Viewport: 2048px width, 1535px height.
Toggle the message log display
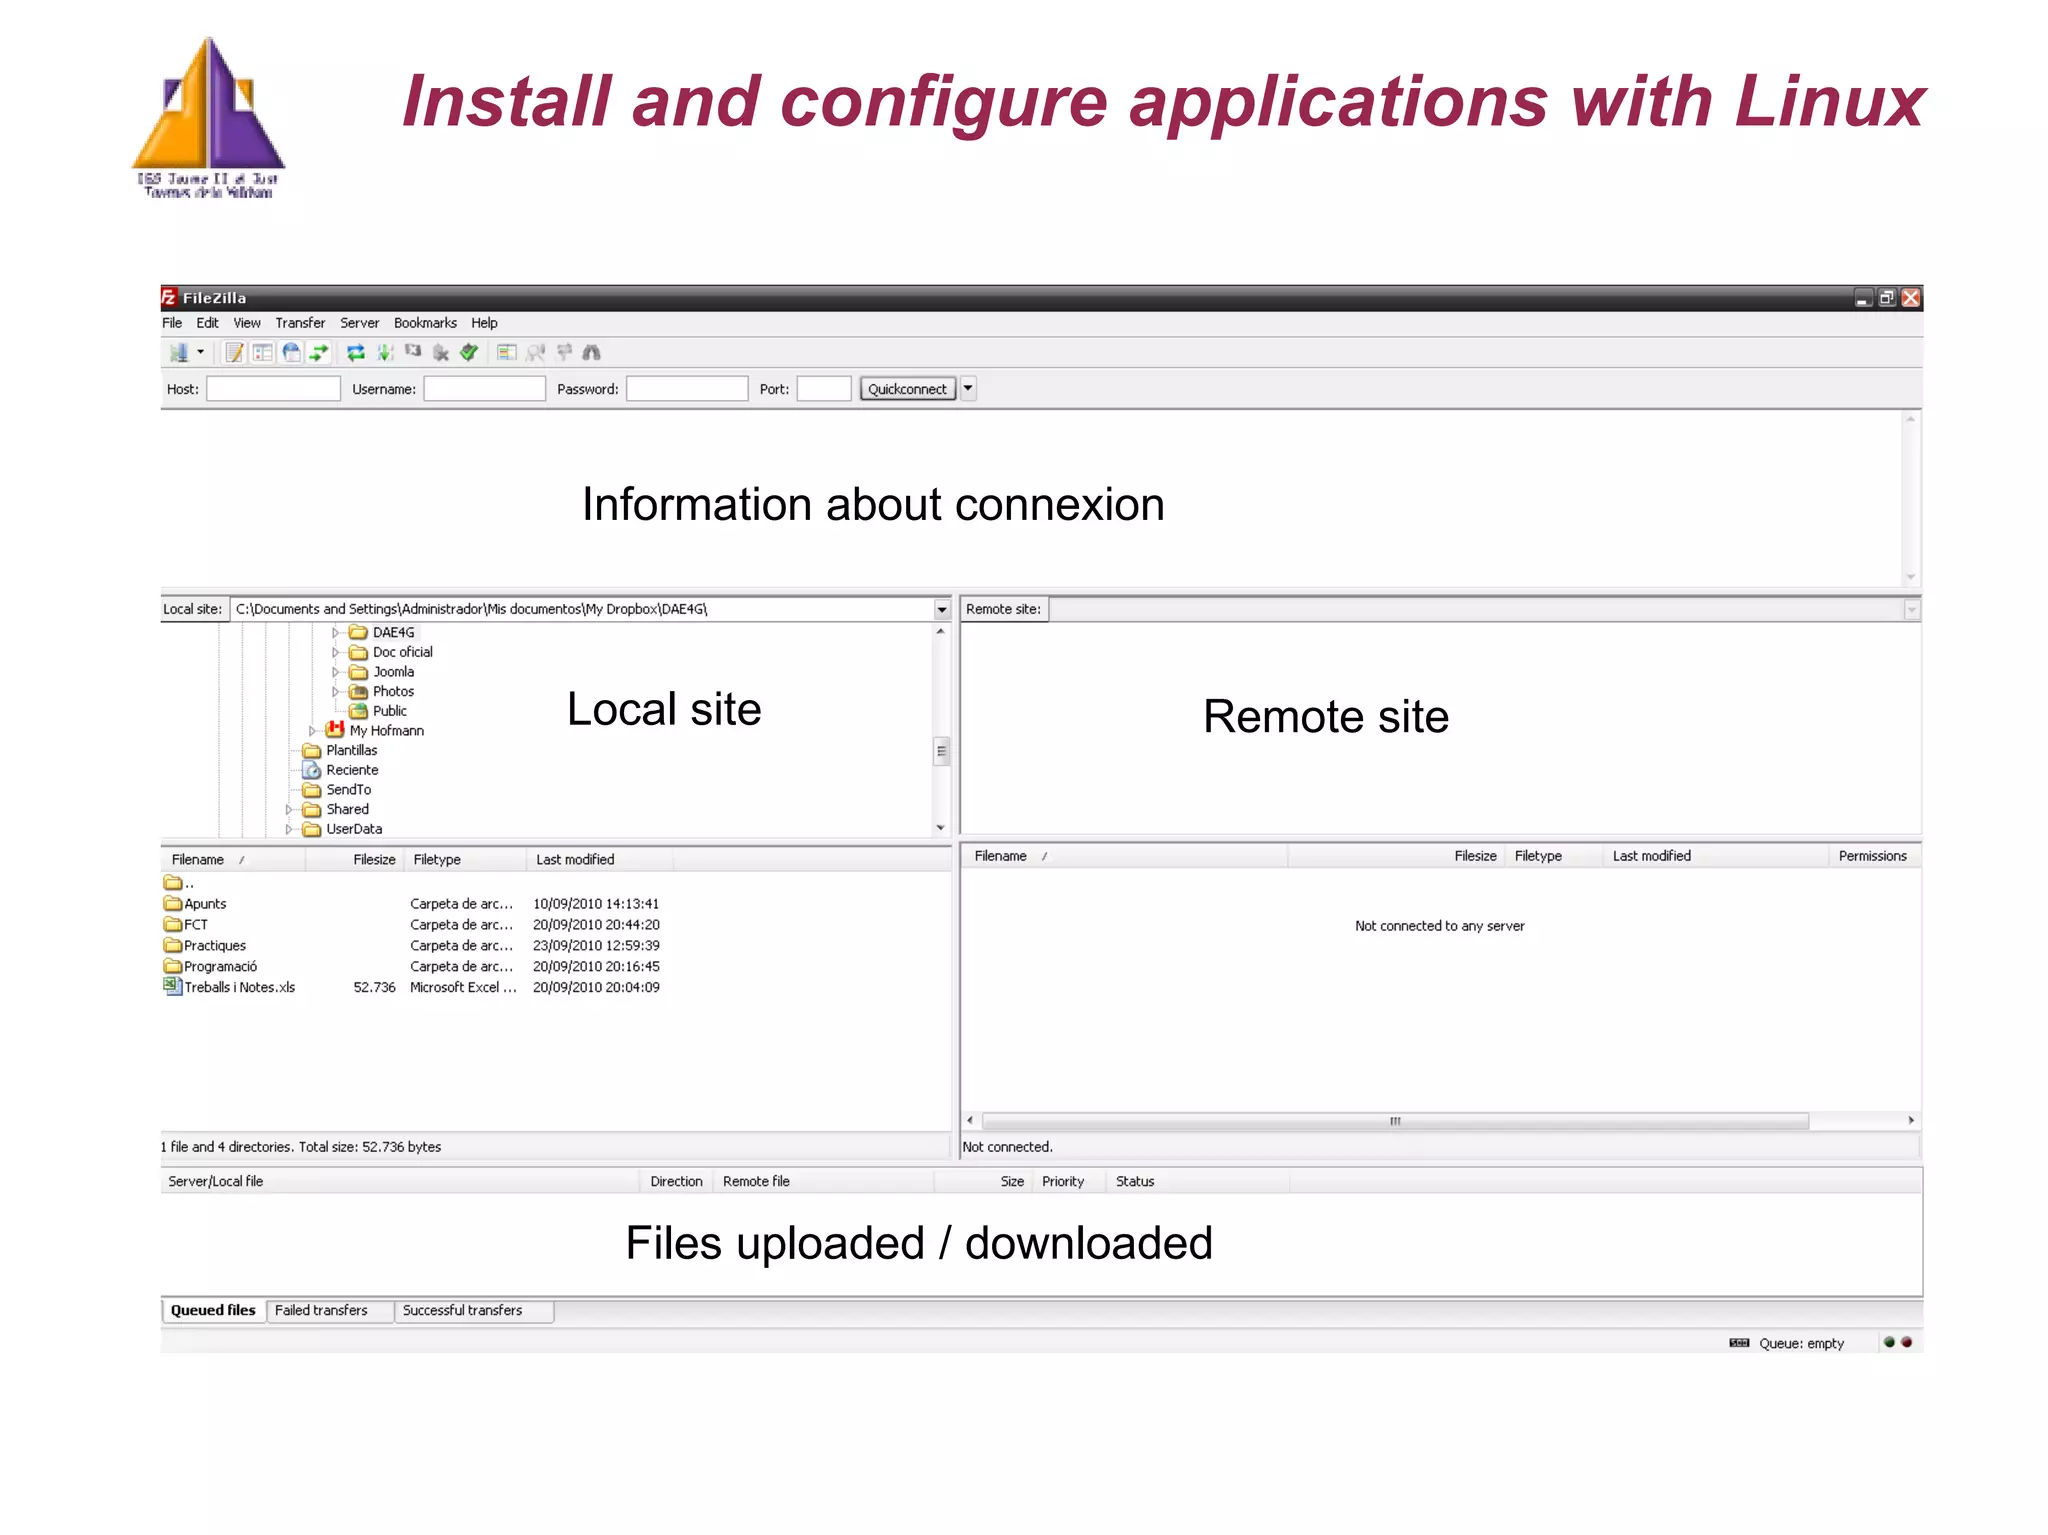[x=235, y=352]
